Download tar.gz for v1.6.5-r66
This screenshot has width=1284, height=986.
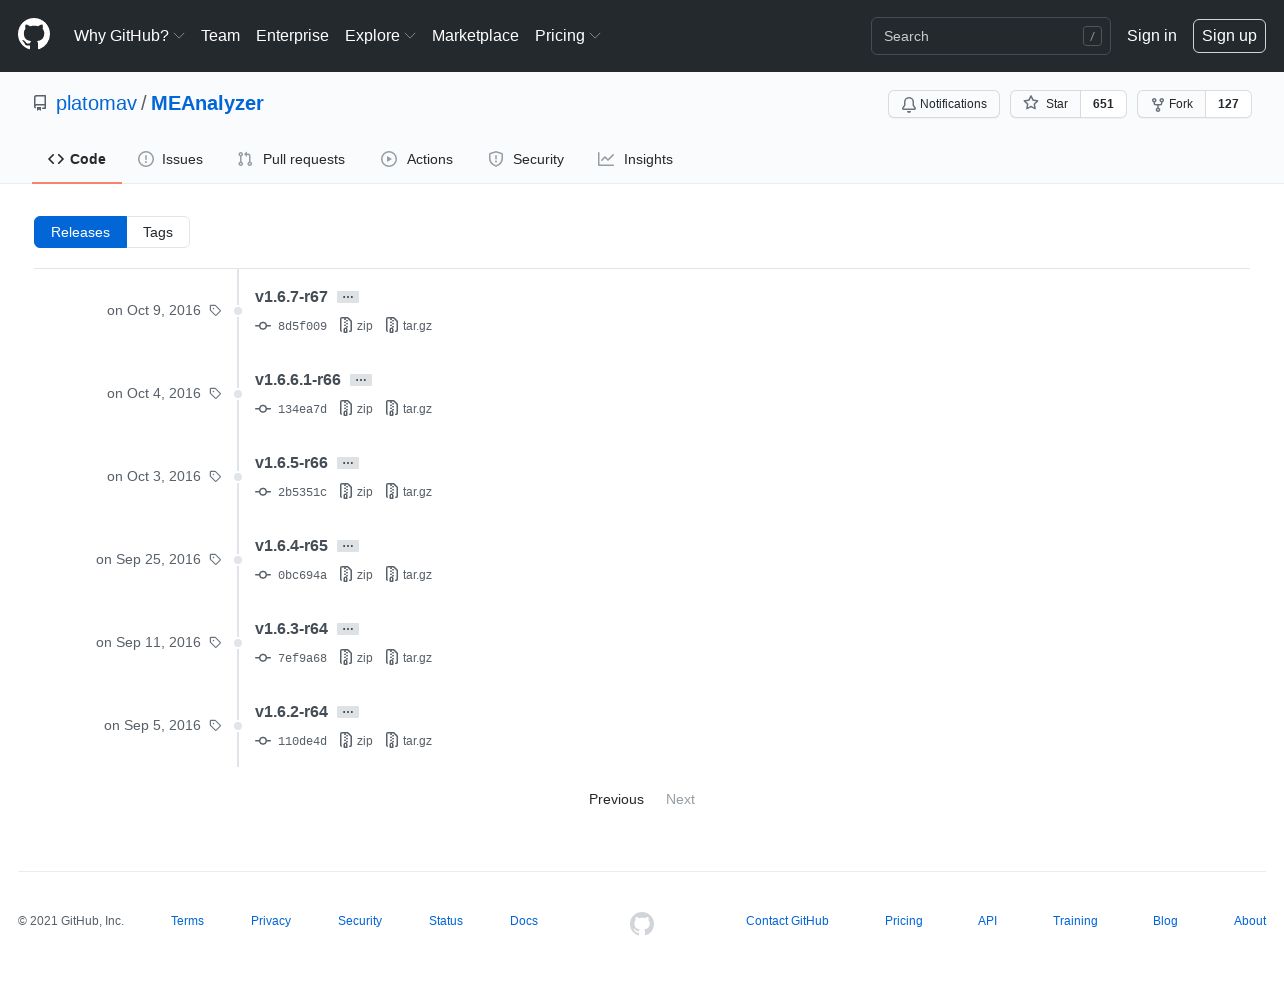click(x=409, y=492)
